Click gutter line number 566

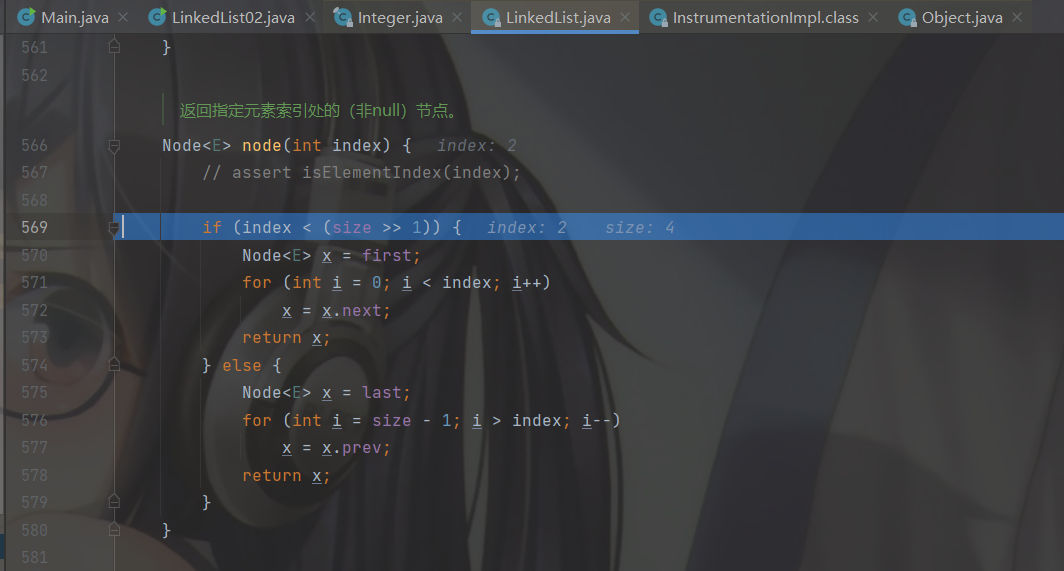point(35,145)
